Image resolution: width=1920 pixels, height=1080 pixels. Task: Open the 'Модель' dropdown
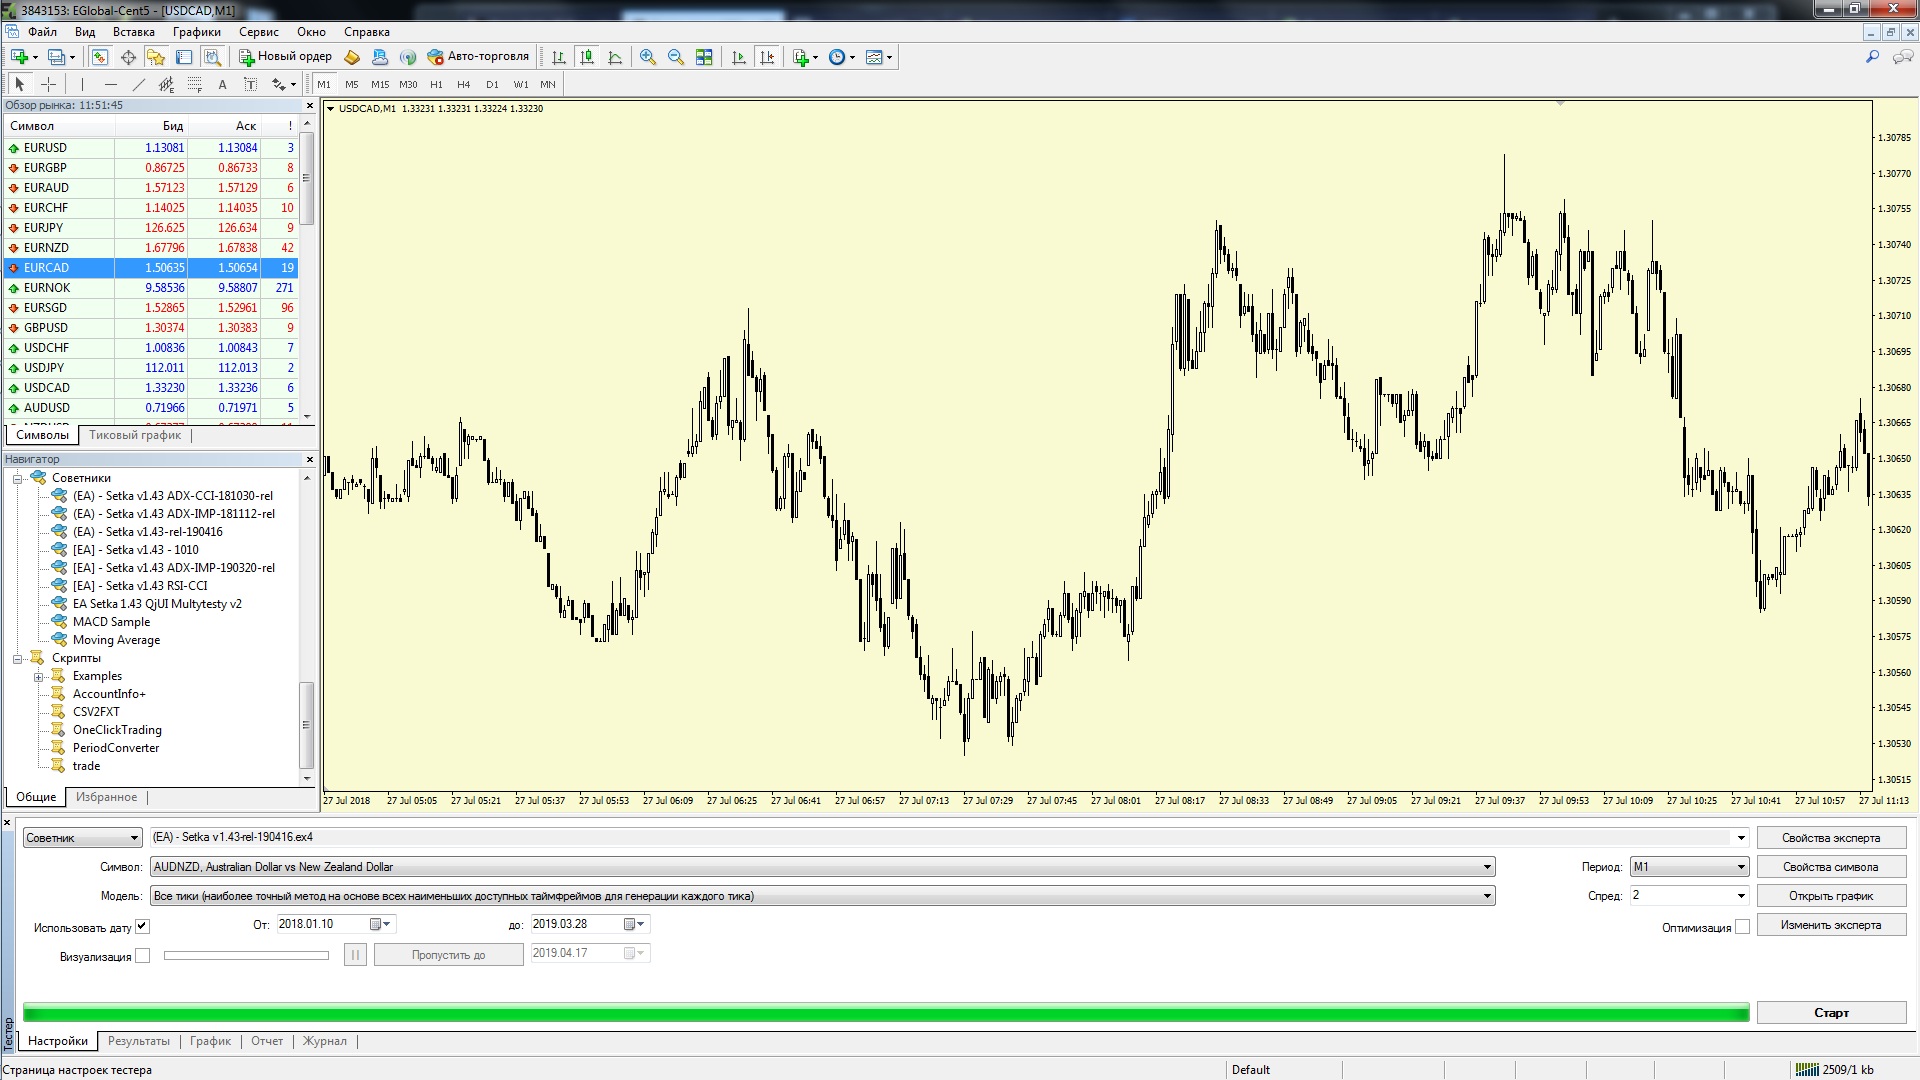1487,896
